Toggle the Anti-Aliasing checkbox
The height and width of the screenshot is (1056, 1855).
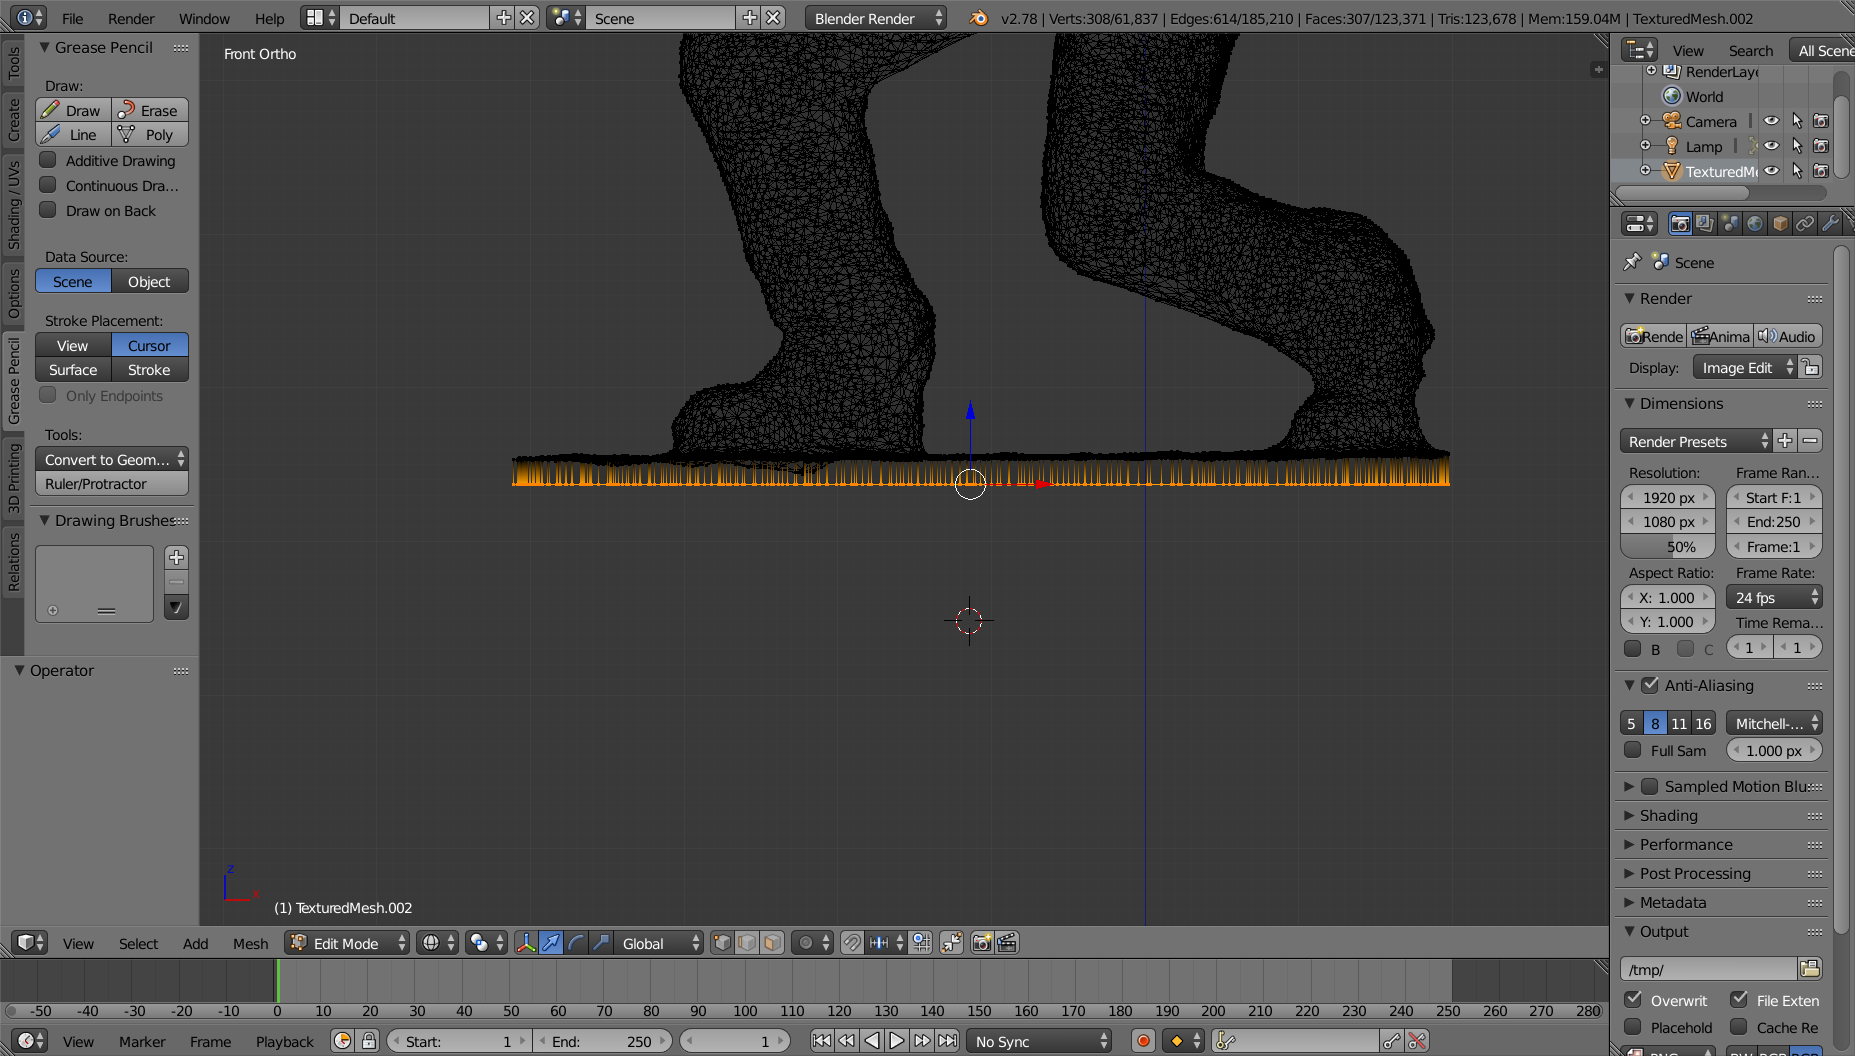pos(1650,685)
